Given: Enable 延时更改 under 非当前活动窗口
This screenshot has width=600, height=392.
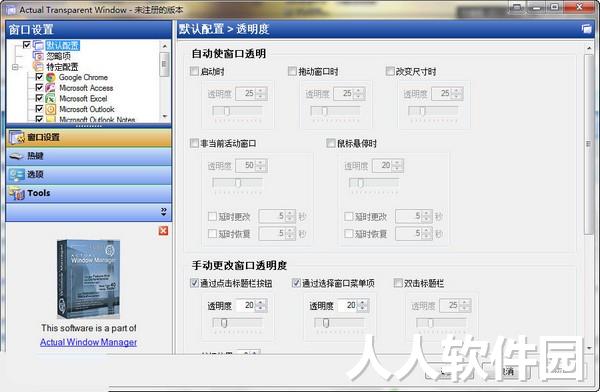Looking at the screenshot, I should coord(212,217).
